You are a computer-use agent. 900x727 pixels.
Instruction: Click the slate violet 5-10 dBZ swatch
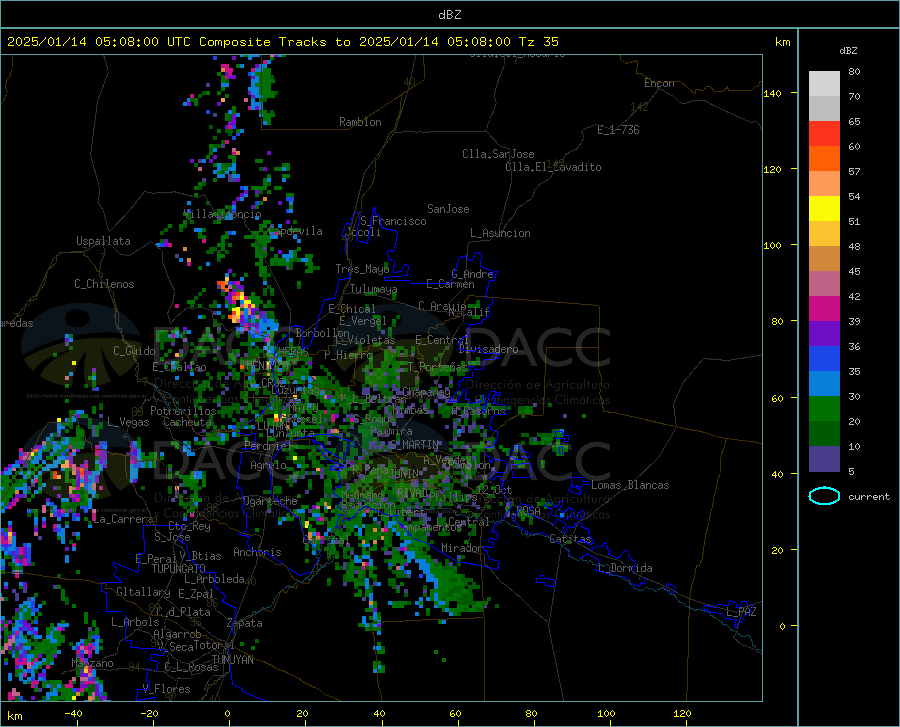(x=824, y=459)
